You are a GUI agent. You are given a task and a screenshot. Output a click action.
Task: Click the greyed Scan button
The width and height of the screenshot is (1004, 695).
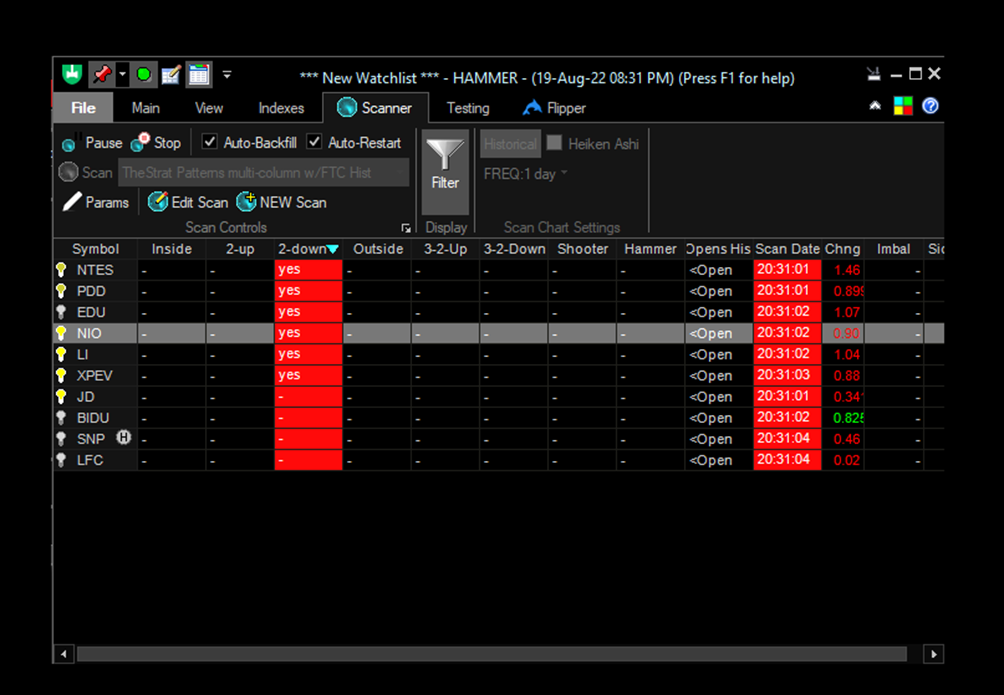pos(86,172)
